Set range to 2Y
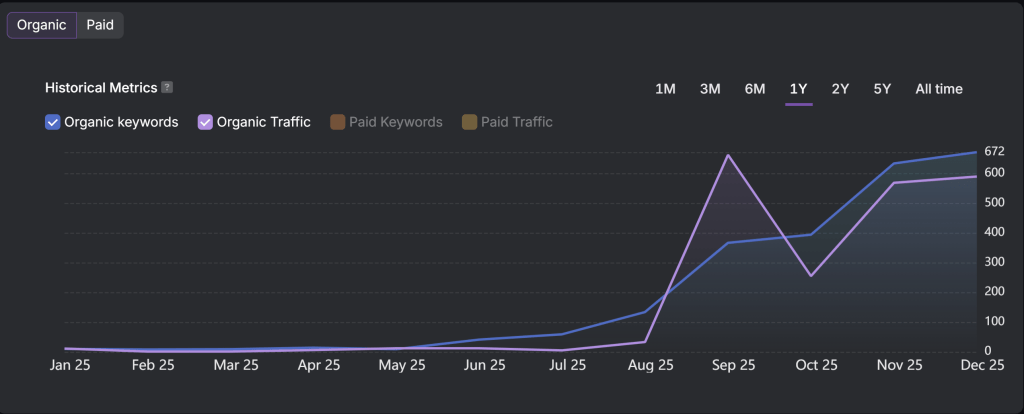The image size is (1024, 414). [x=840, y=89]
